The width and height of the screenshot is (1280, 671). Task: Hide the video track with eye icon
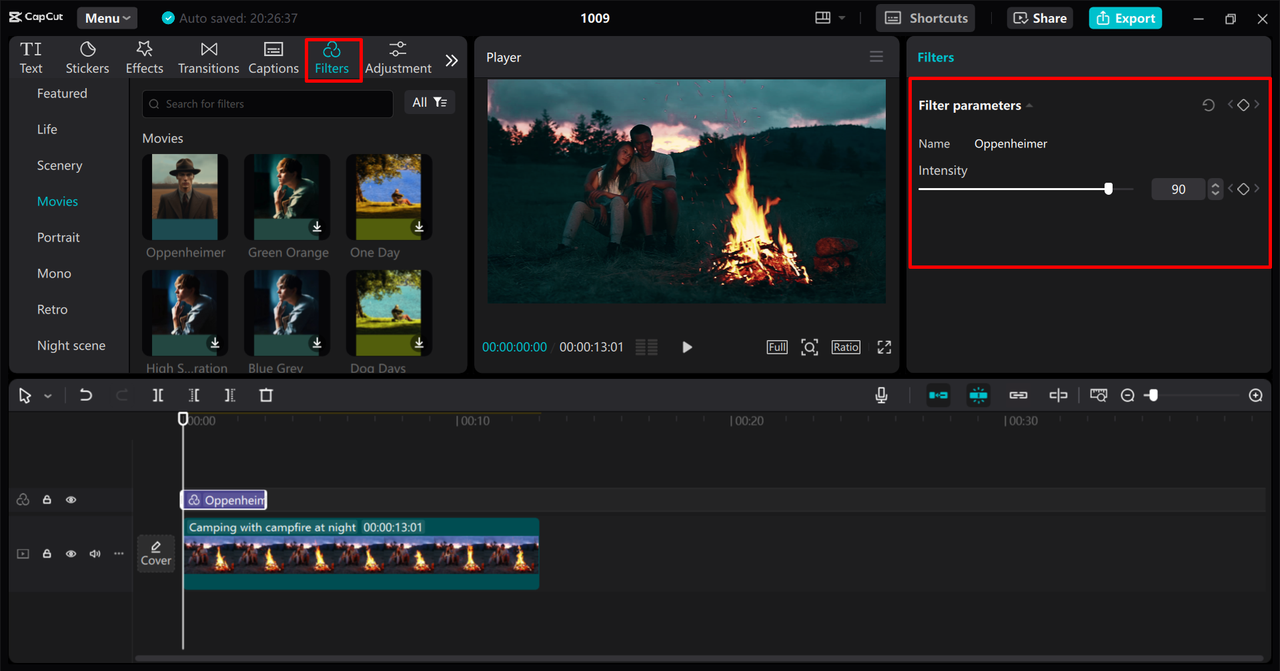click(x=71, y=553)
